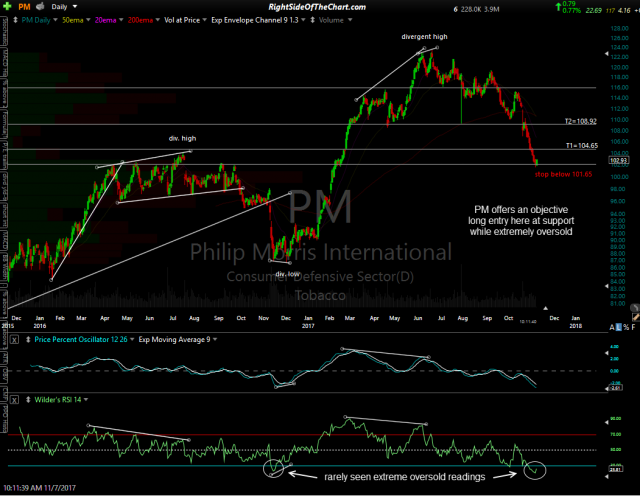Click the Wilder's RSI 14 label

[x=58, y=400]
